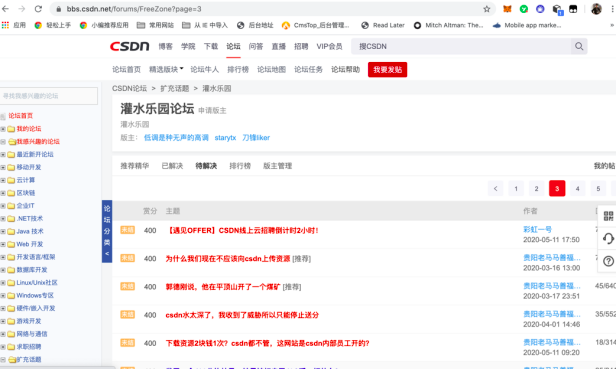
Task: Open customer service headset icon
Action: pyautogui.click(x=608, y=238)
